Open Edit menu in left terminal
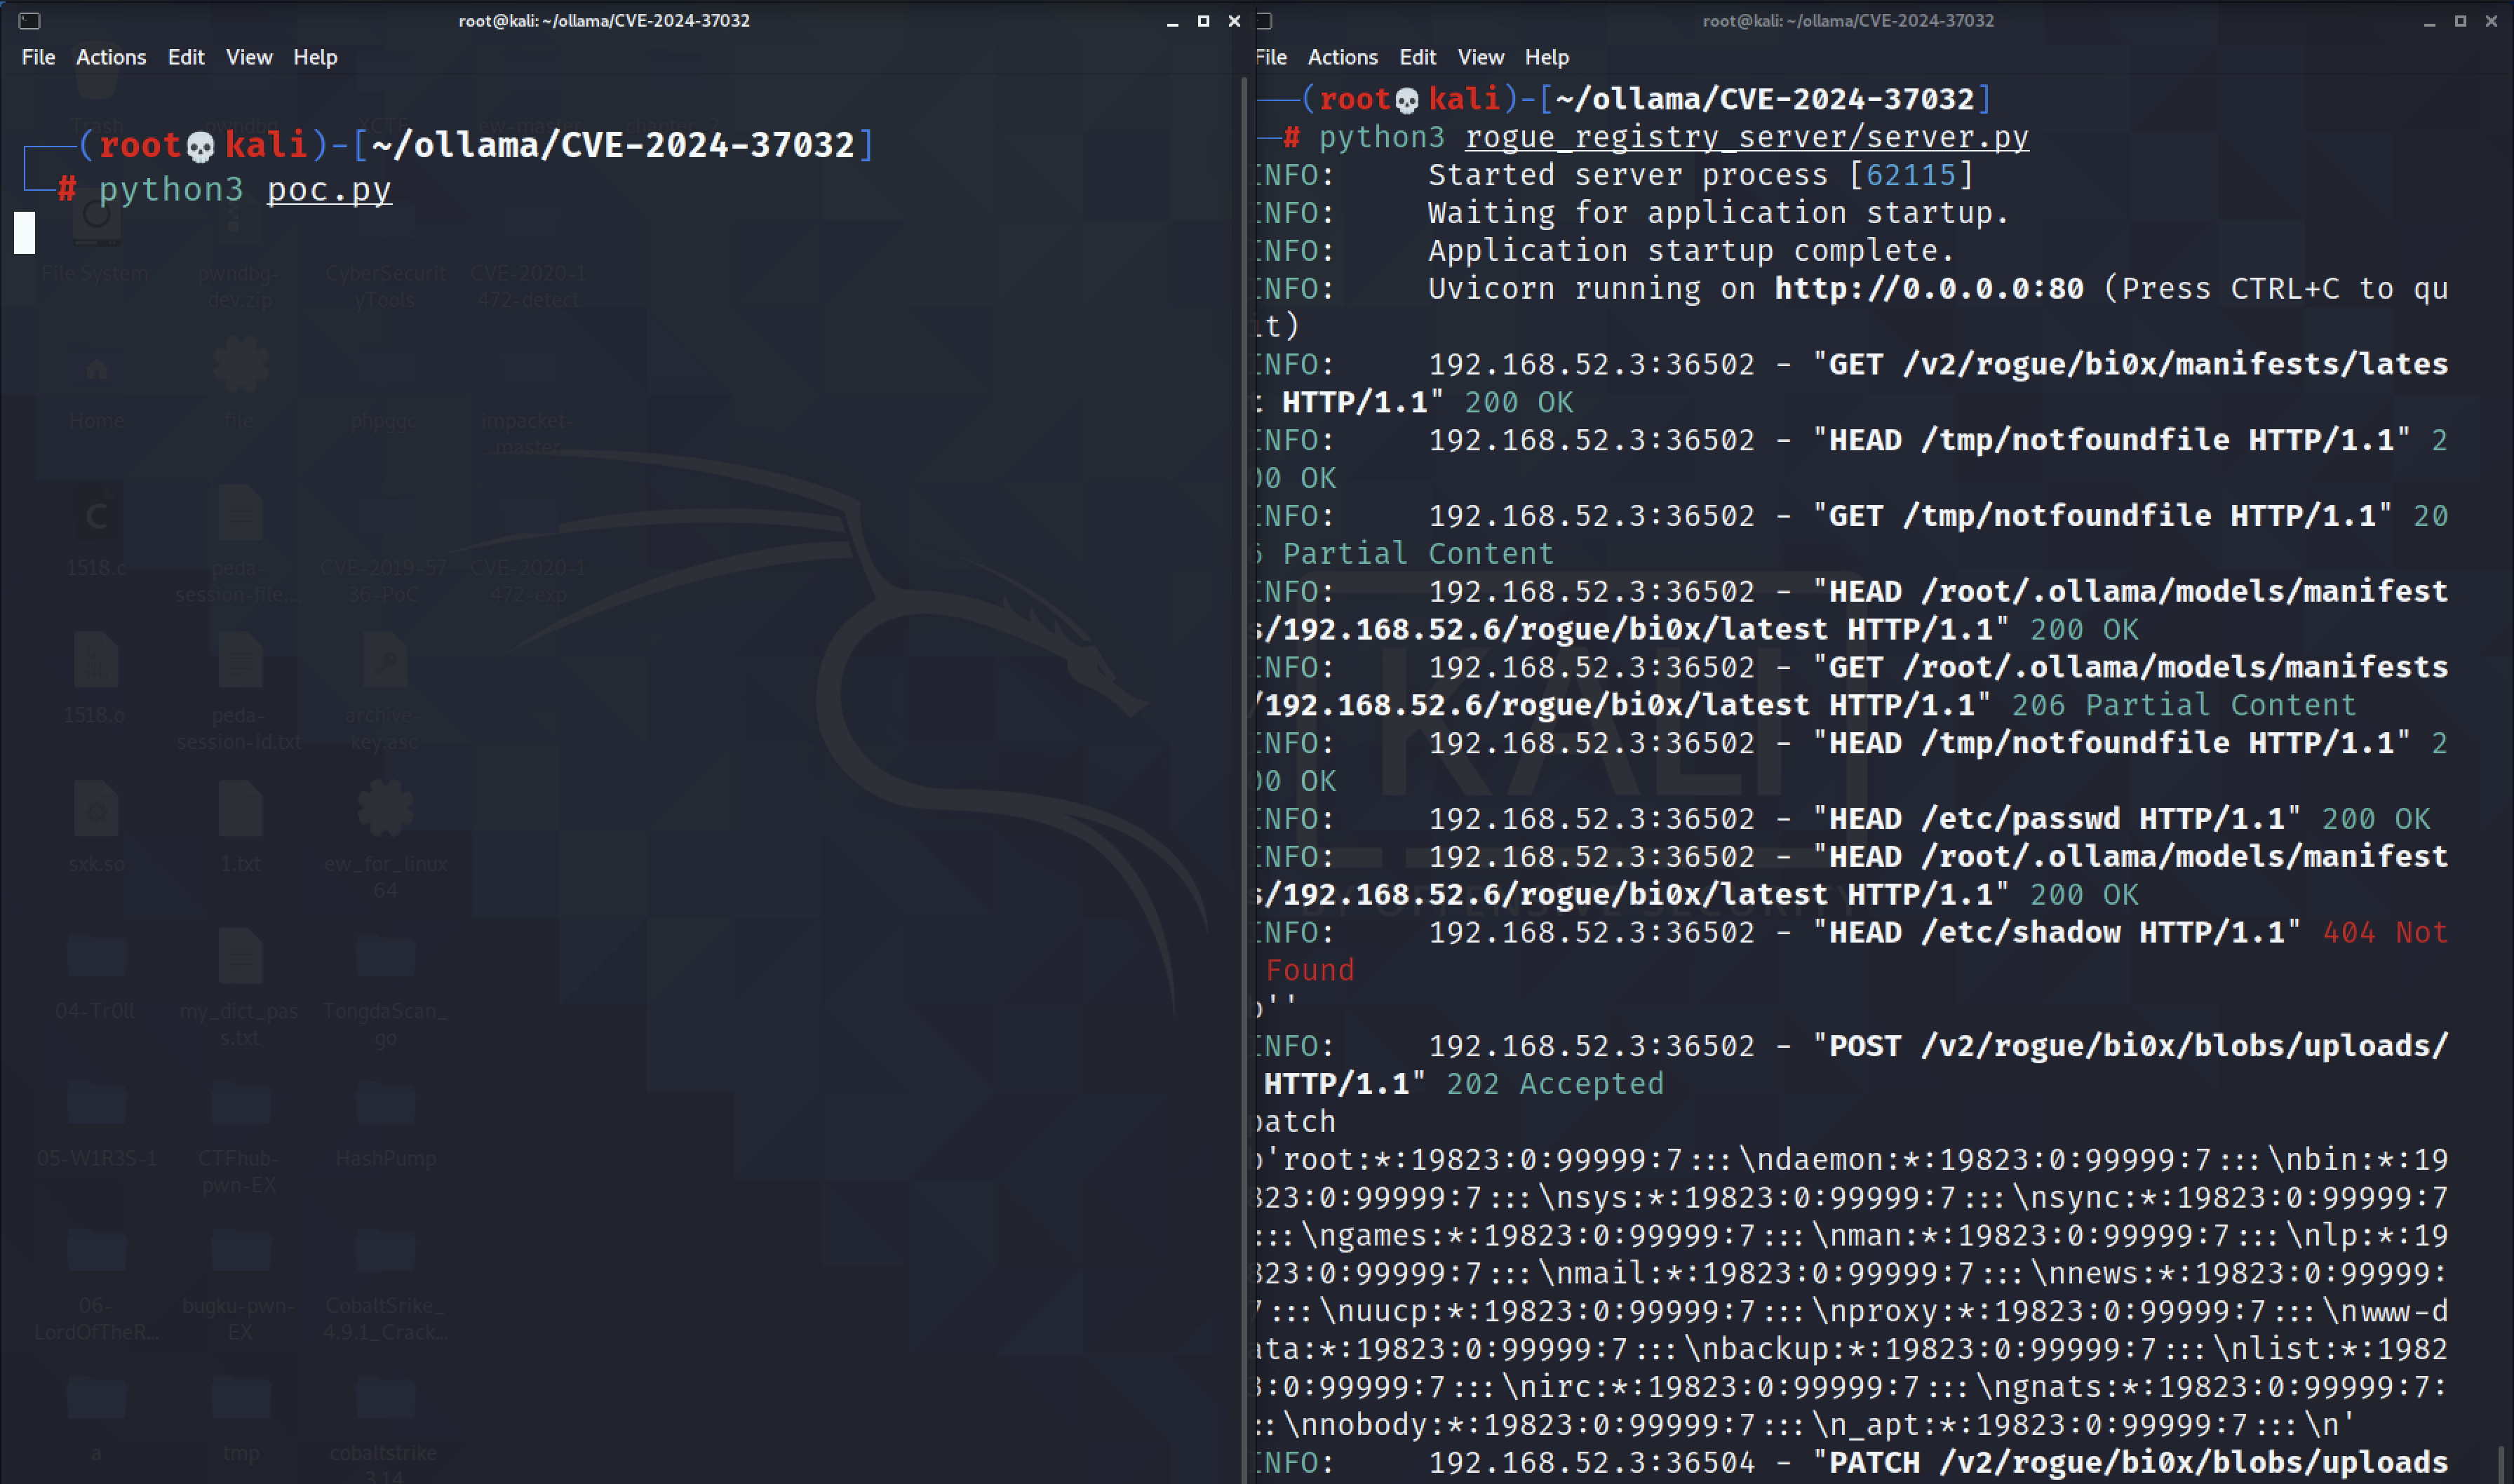 [185, 57]
